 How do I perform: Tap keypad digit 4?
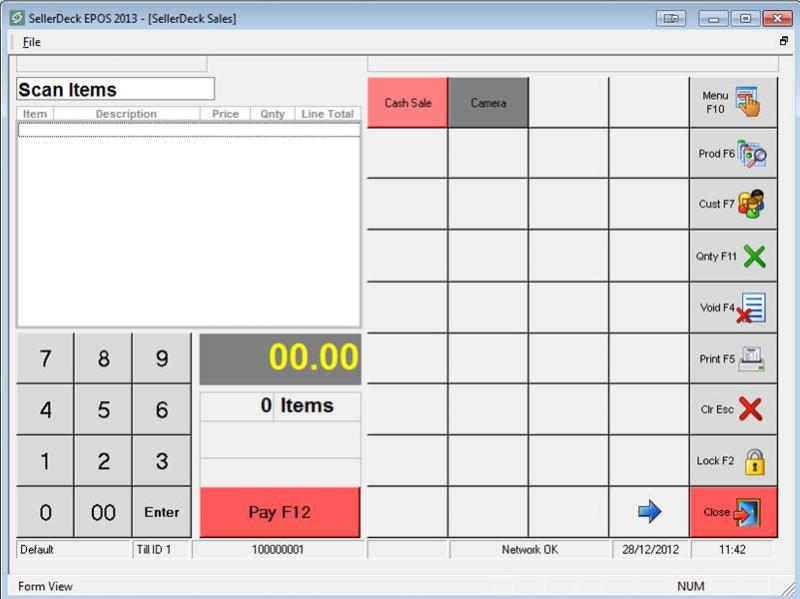tap(45, 410)
